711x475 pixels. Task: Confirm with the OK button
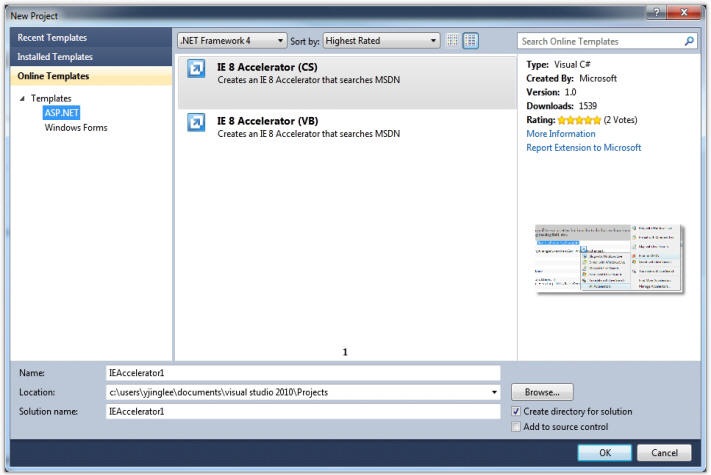click(x=604, y=453)
